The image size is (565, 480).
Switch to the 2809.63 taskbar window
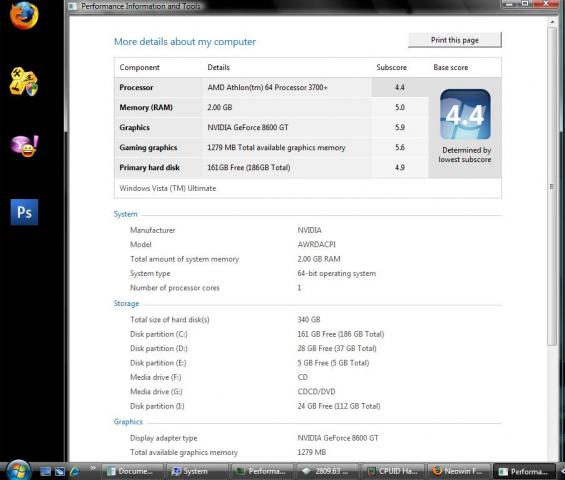(327, 471)
